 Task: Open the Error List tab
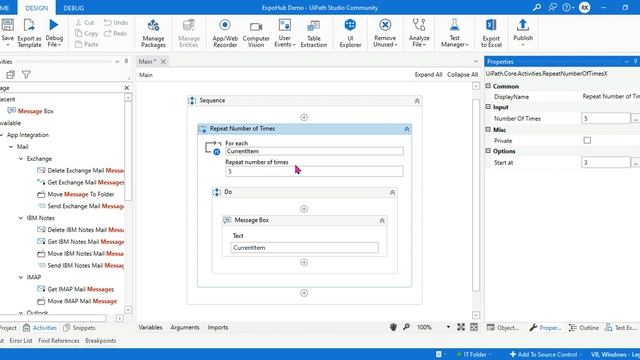tap(21, 340)
